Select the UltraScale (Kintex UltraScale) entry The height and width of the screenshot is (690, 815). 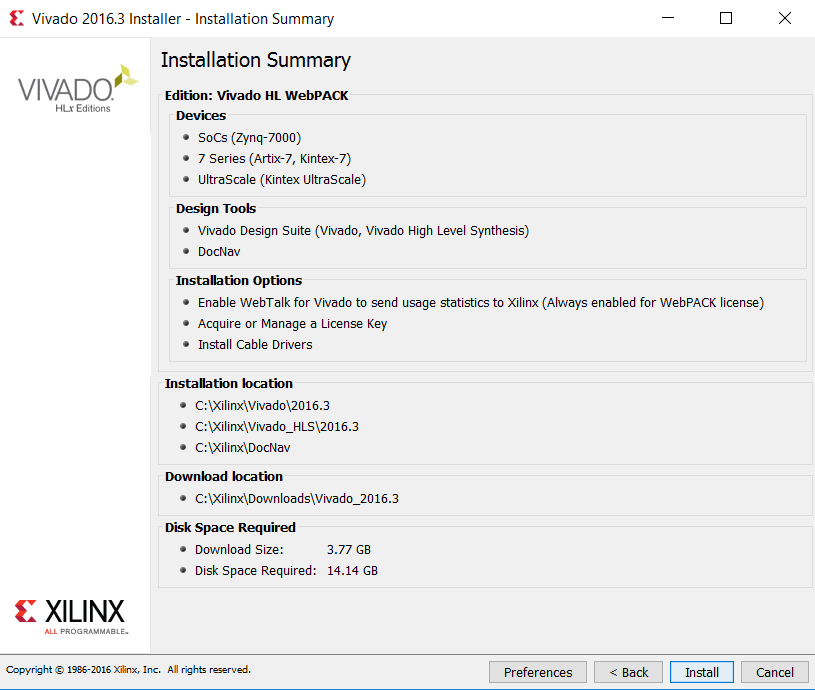point(282,180)
